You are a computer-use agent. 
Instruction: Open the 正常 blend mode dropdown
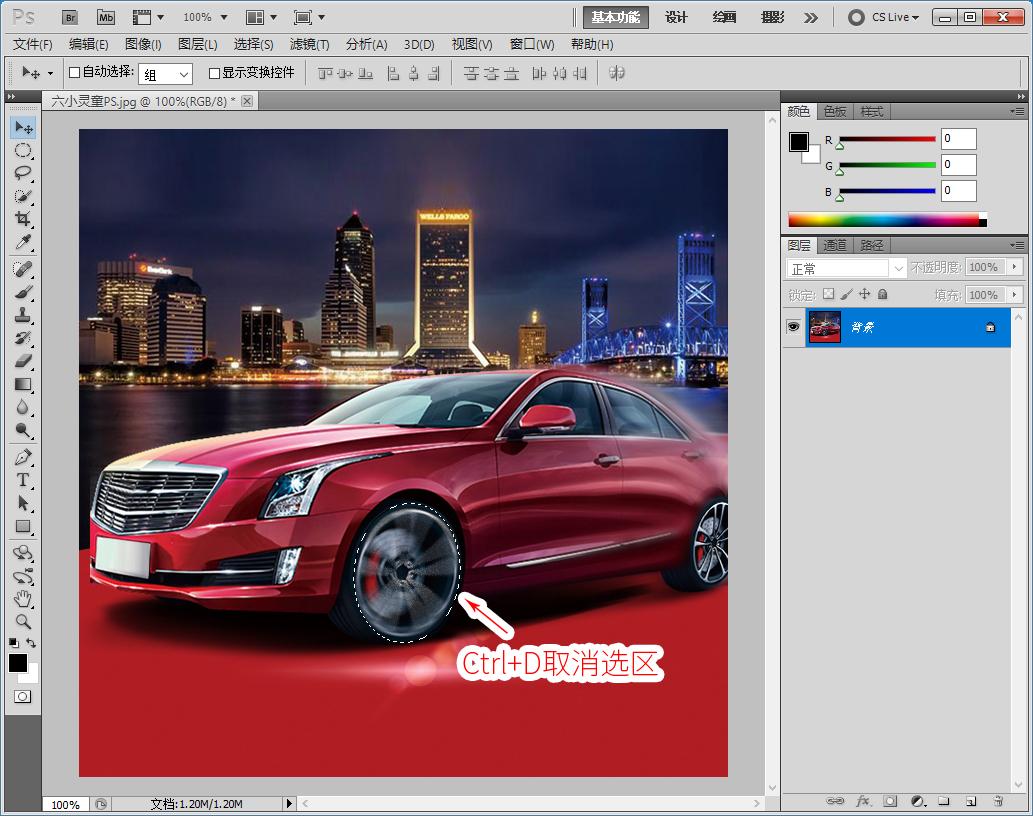point(847,268)
